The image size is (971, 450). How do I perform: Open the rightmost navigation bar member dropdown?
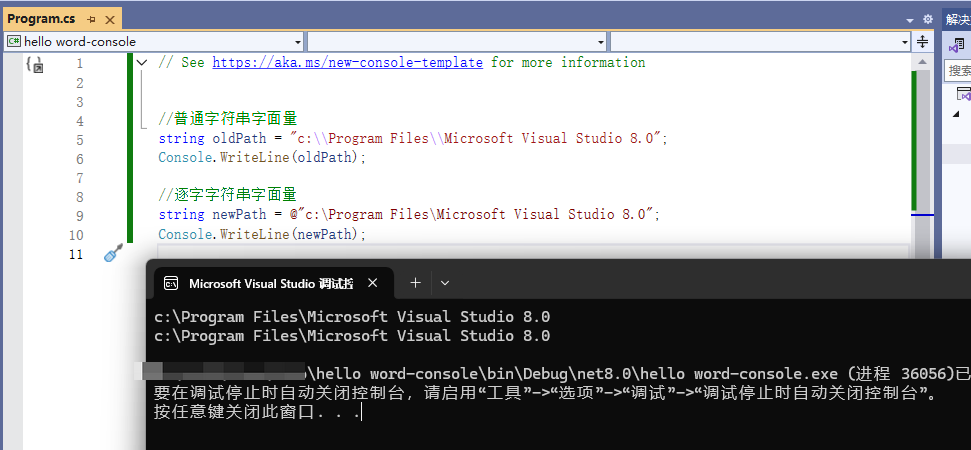pos(905,42)
